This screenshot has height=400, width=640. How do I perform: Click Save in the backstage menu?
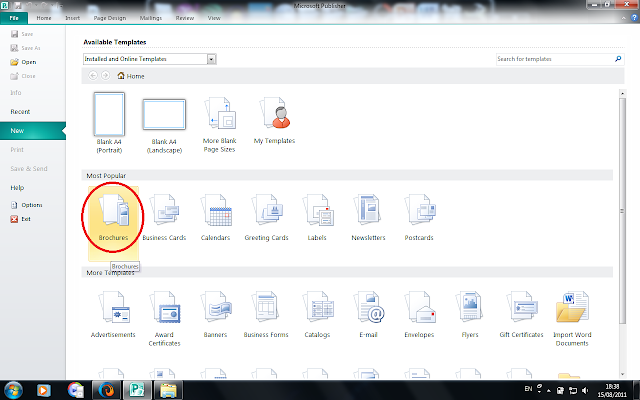[x=22, y=34]
